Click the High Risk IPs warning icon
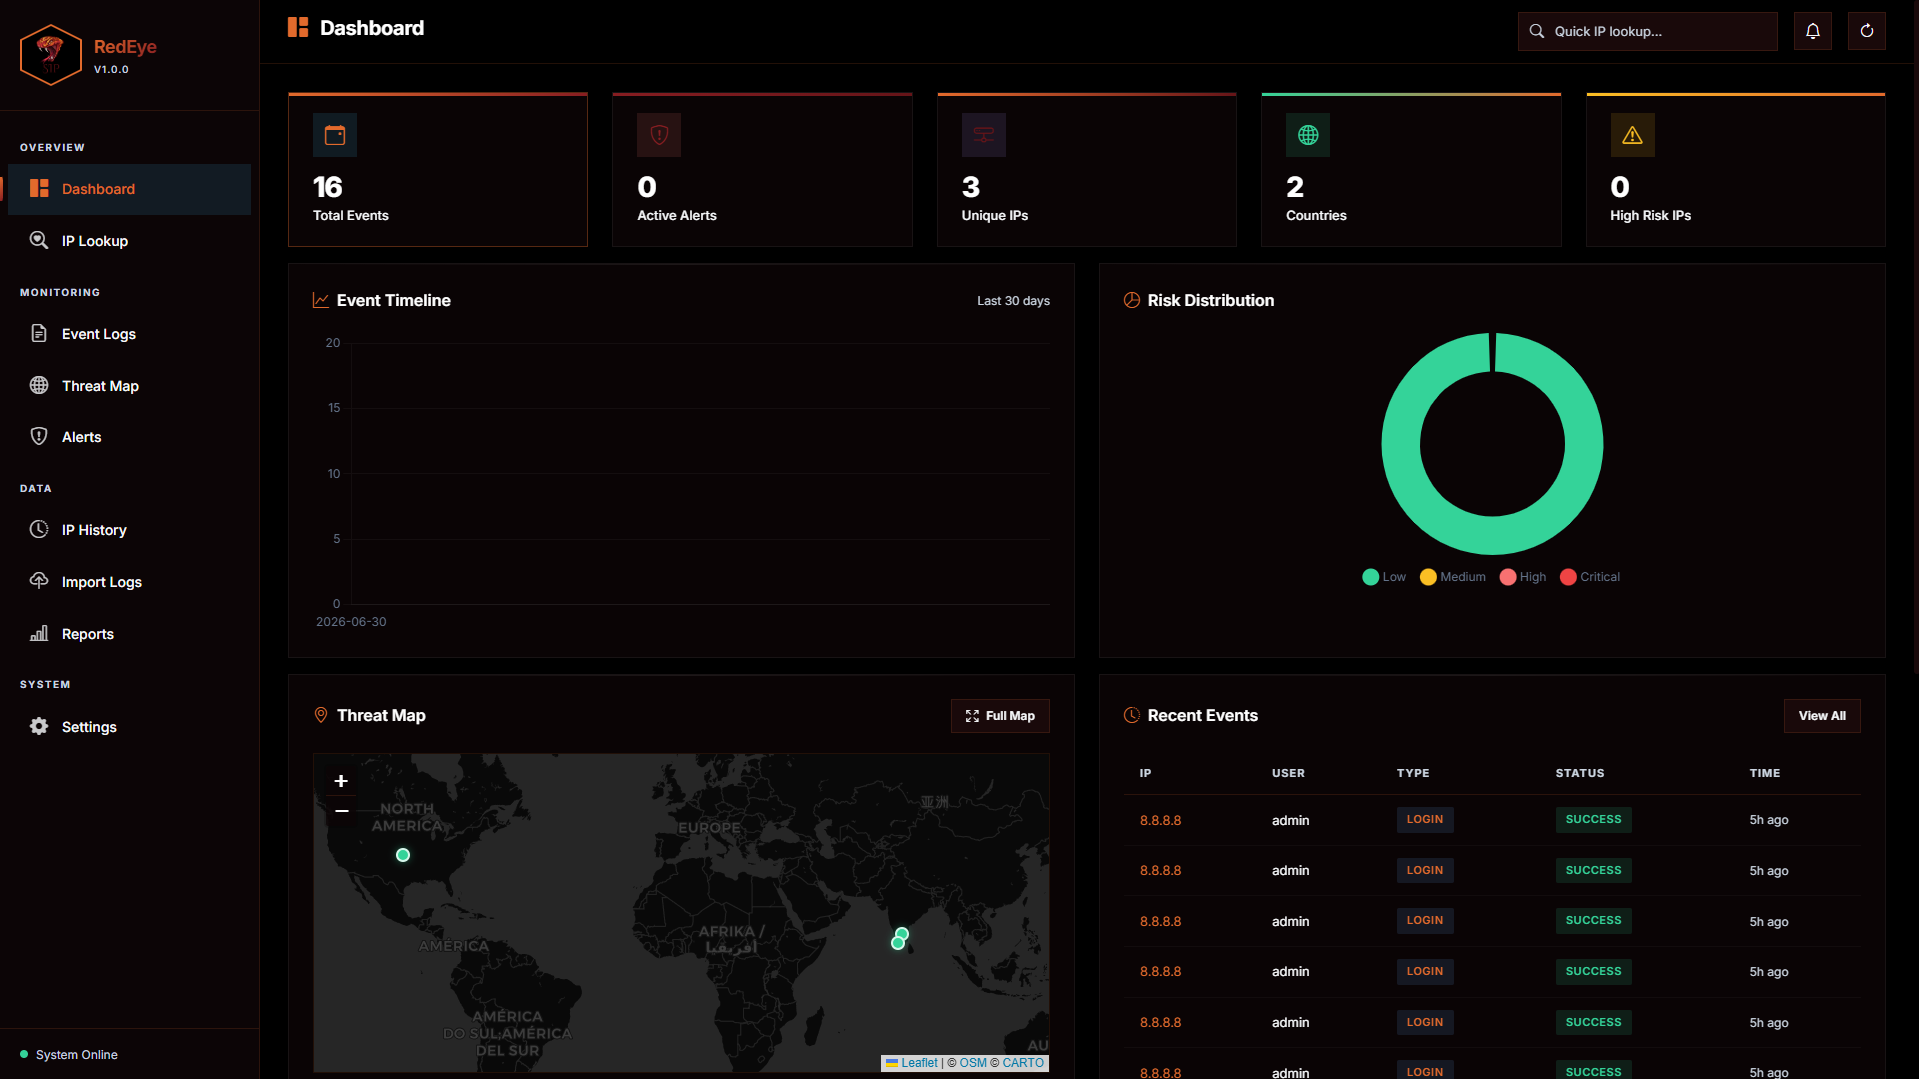 click(x=1632, y=135)
